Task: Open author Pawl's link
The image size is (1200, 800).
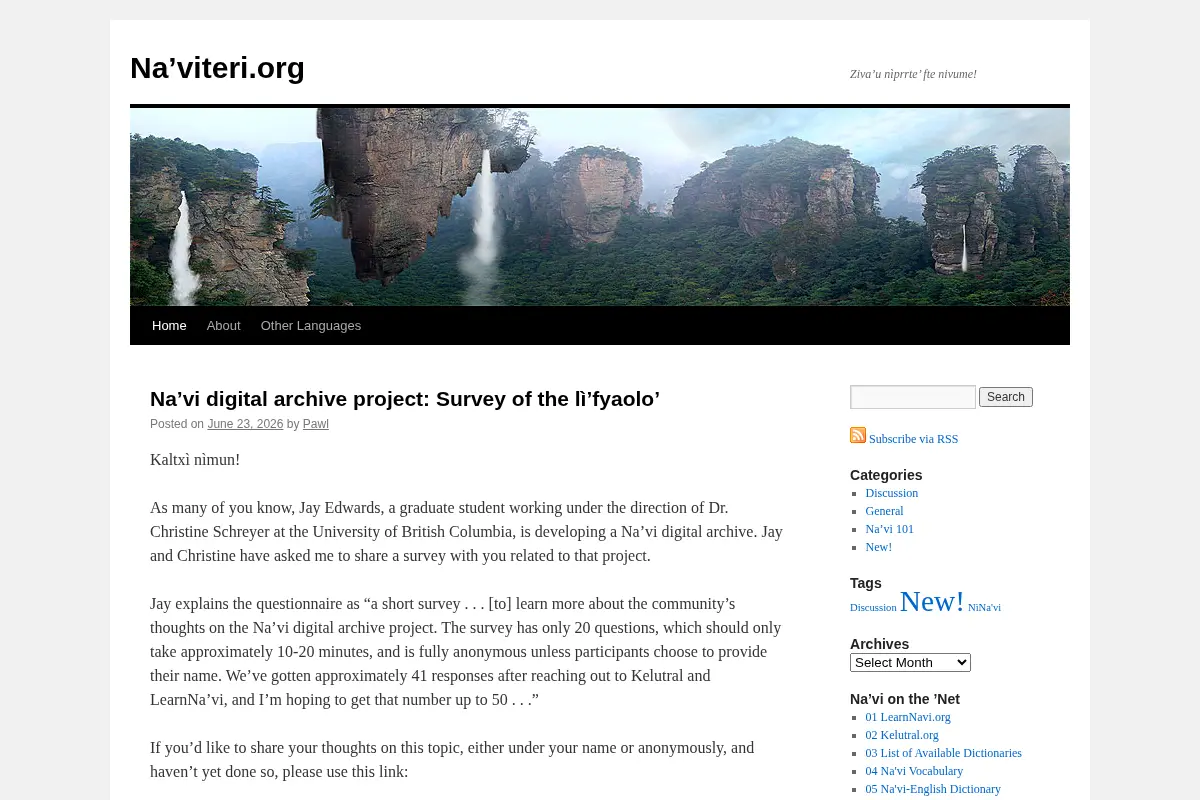Action: click(x=316, y=424)
